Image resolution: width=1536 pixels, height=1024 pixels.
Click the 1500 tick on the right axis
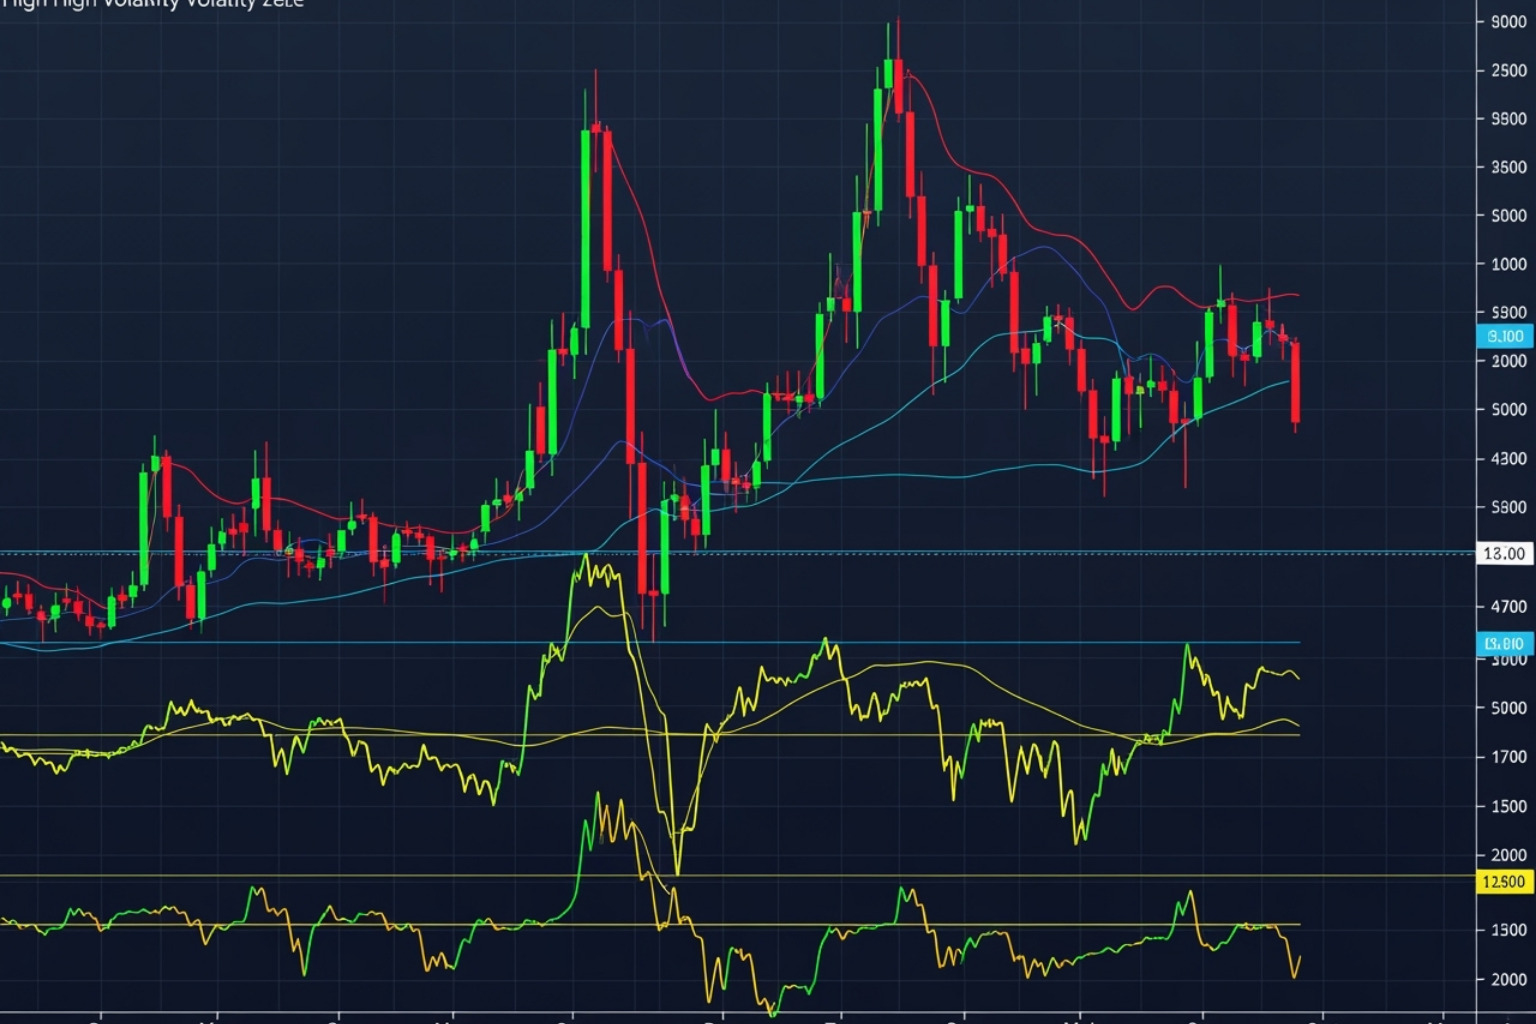click(1508, 806)
